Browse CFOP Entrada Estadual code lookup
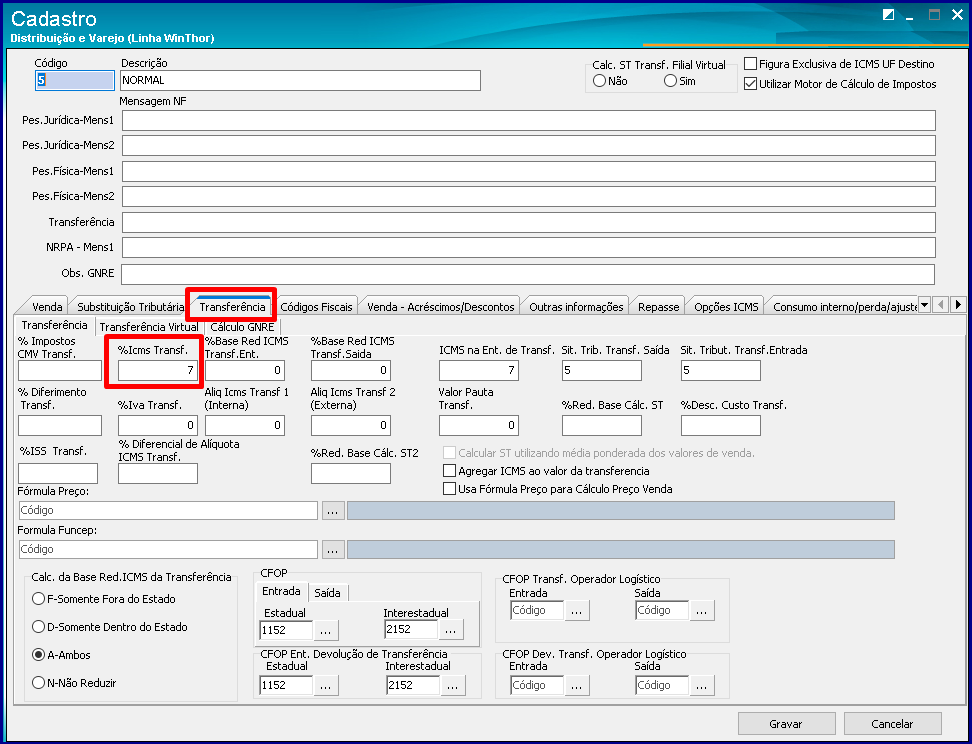 pyautogui.click(x=326, y=630)
